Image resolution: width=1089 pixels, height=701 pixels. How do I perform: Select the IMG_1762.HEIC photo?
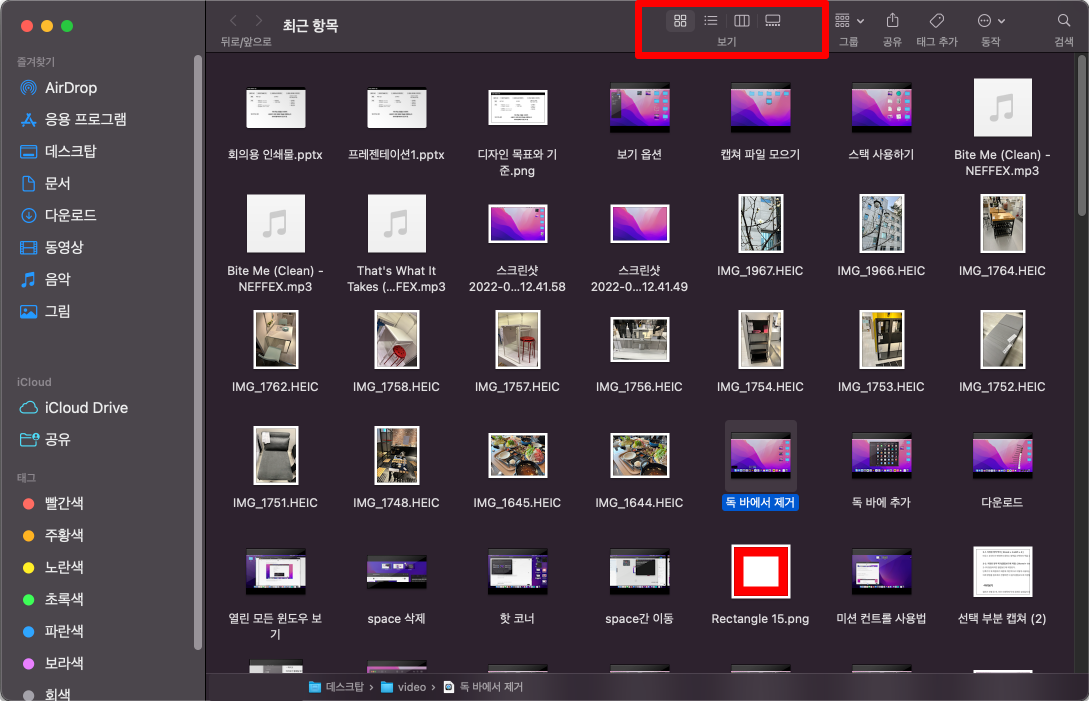(x=276, y=340)
